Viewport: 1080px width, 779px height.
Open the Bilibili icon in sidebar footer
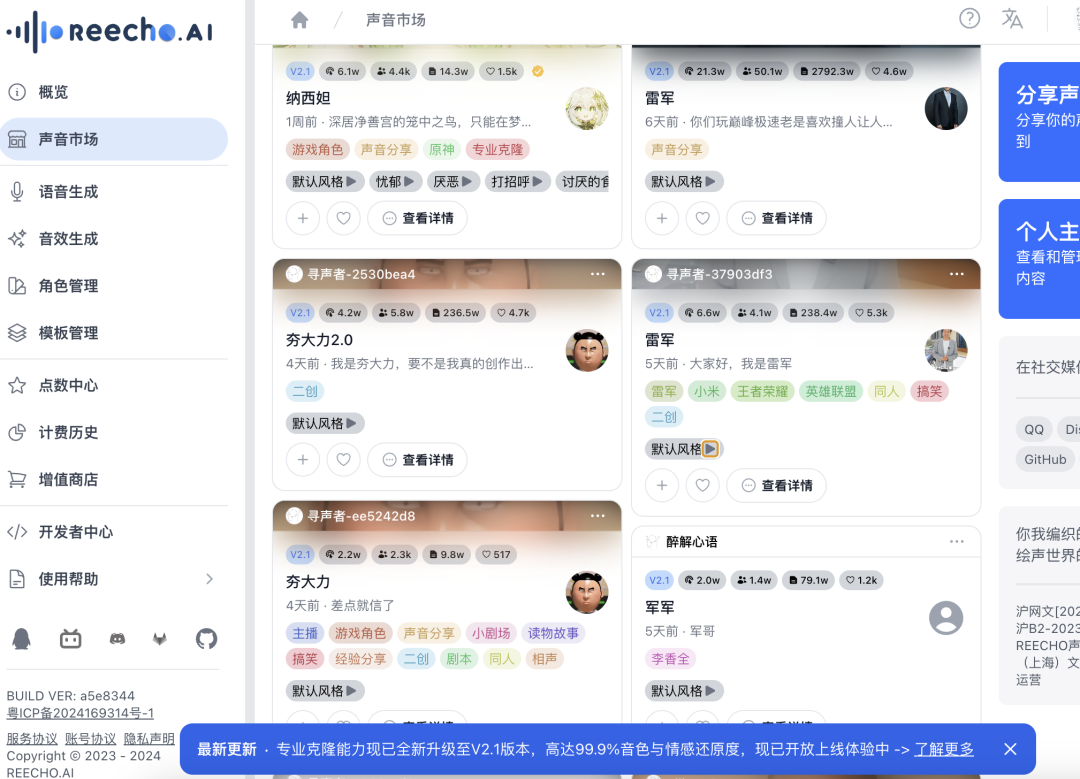coord(70,638)
